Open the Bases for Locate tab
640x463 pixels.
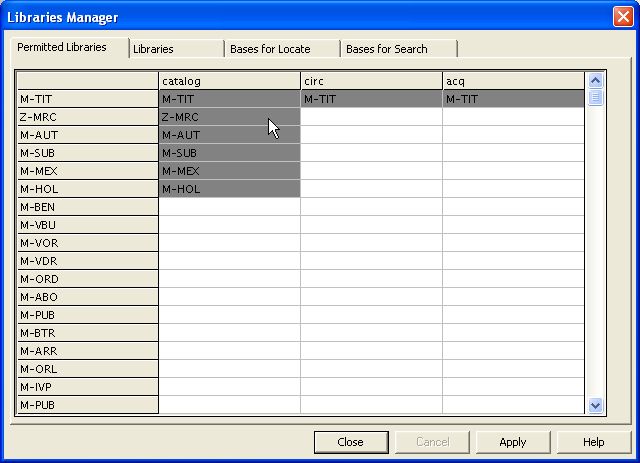(282, 49)
